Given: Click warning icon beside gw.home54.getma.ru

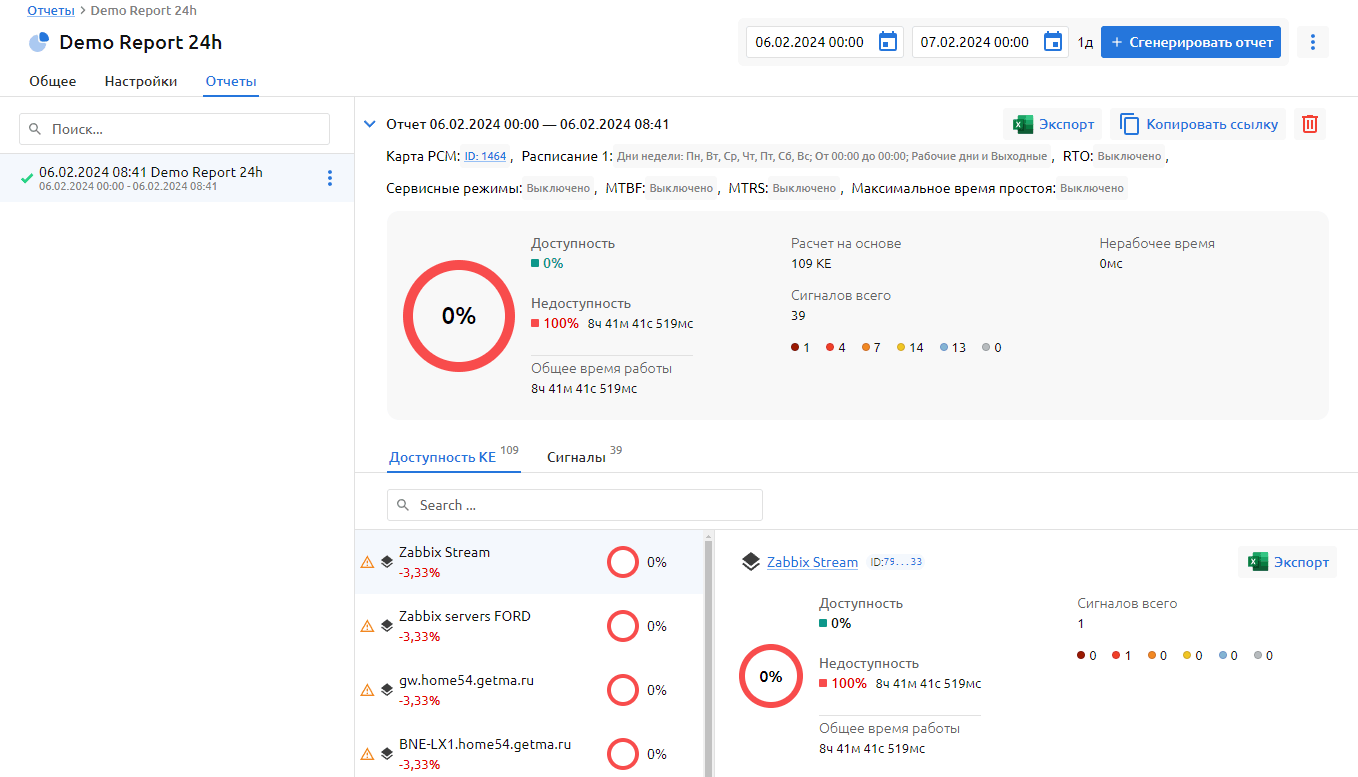Looking at the screenshot, I should coord(367,690).
